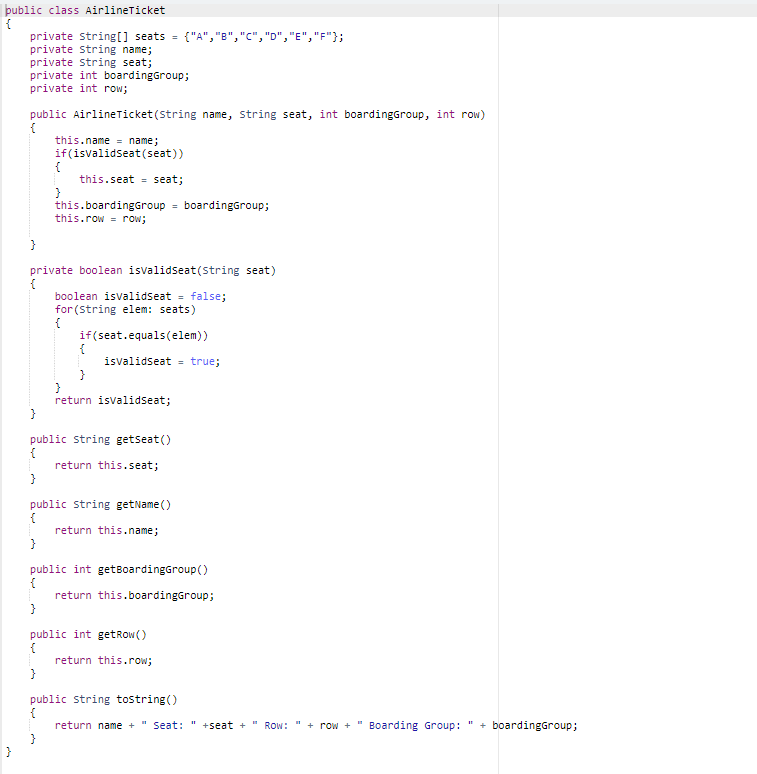Click the 'private String name;' field line
This screenshot has height=774, width=757.
[91, 49]
